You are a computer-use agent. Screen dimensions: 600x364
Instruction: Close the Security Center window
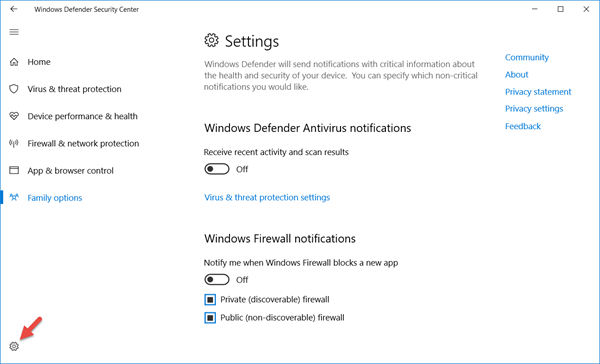586,9
